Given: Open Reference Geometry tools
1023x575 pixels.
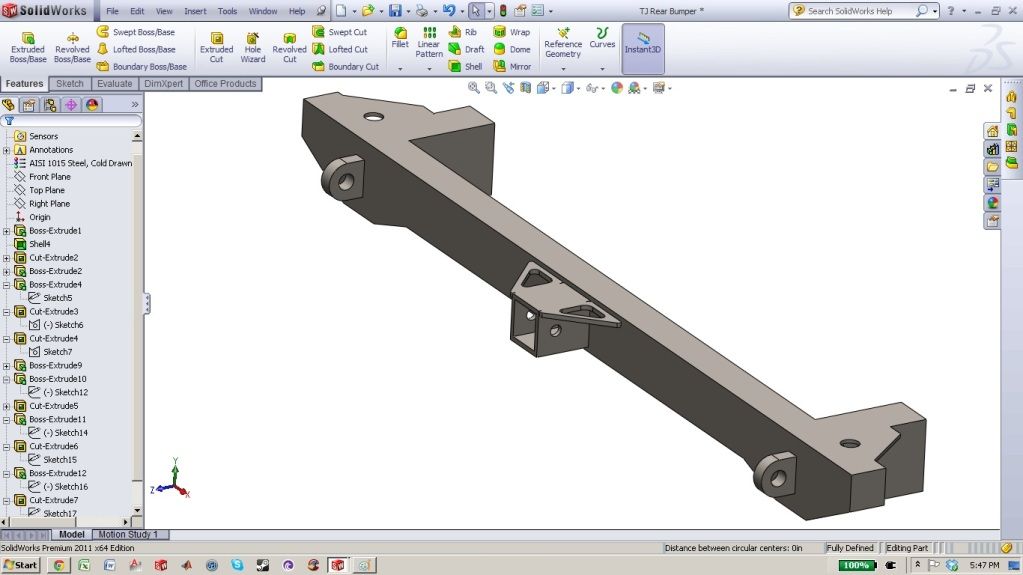Looking at the screenshot, I should [563, 43].
